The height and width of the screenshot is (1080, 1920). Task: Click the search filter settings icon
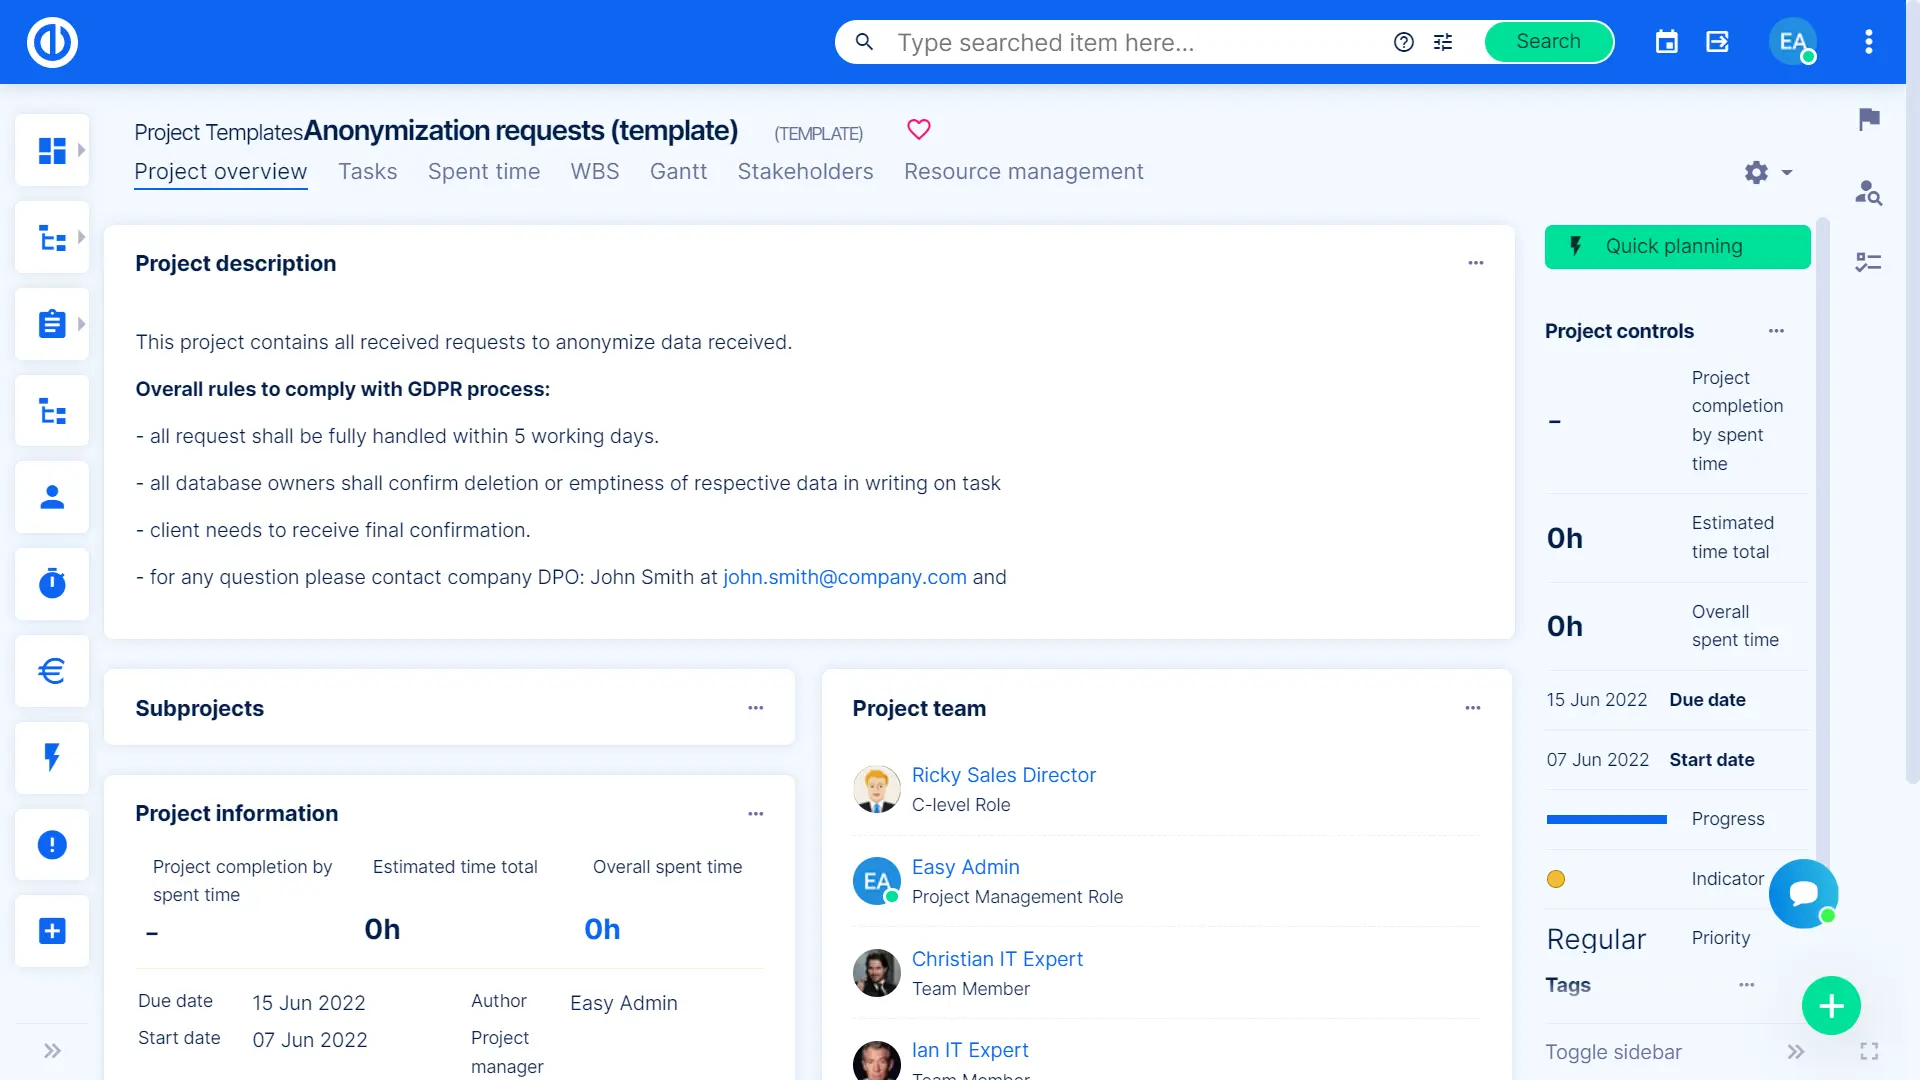click(1443, 42)
